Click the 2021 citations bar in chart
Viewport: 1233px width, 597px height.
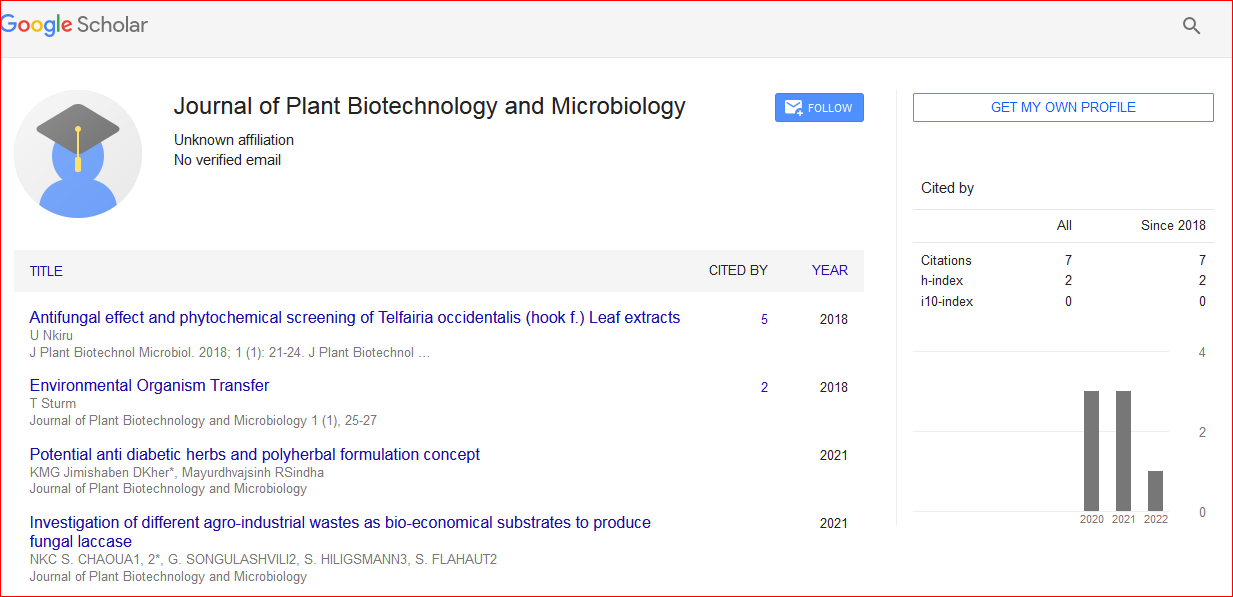pyautogui.click(x=1123, y=451)
